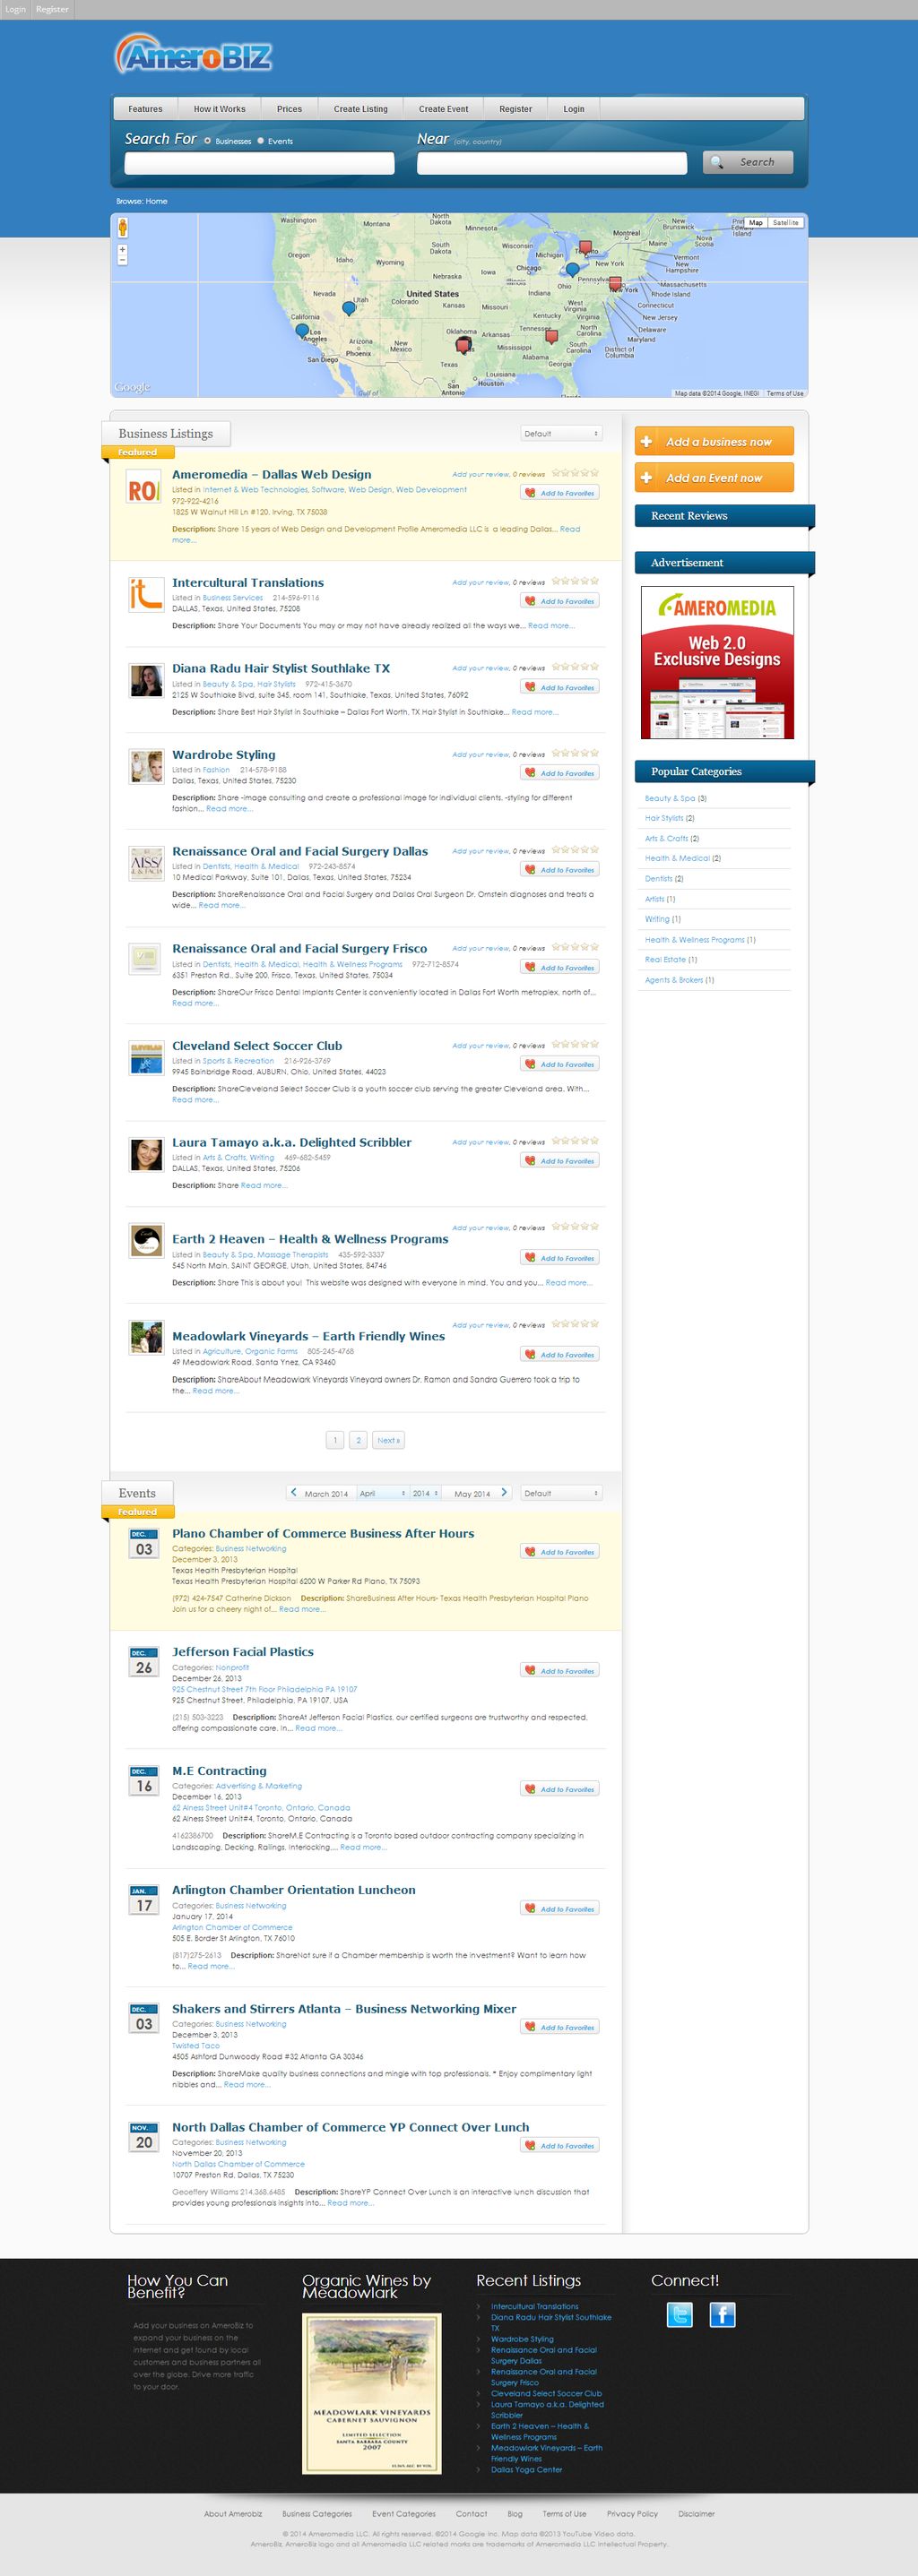Click Dec 03 calendar icon for Plano Chamber event
Image resolution: width=918 pixels, height=2576 pixels.
pyautogui.click(x=144, y=1544)
